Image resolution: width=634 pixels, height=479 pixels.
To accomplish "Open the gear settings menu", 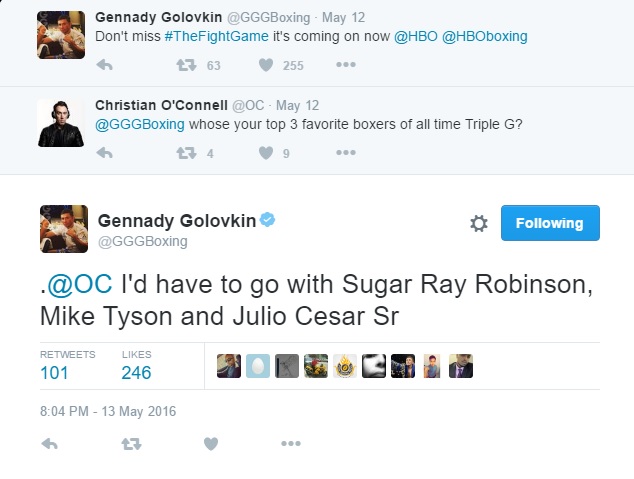I will pyautogui.click(x=479, y=224).
